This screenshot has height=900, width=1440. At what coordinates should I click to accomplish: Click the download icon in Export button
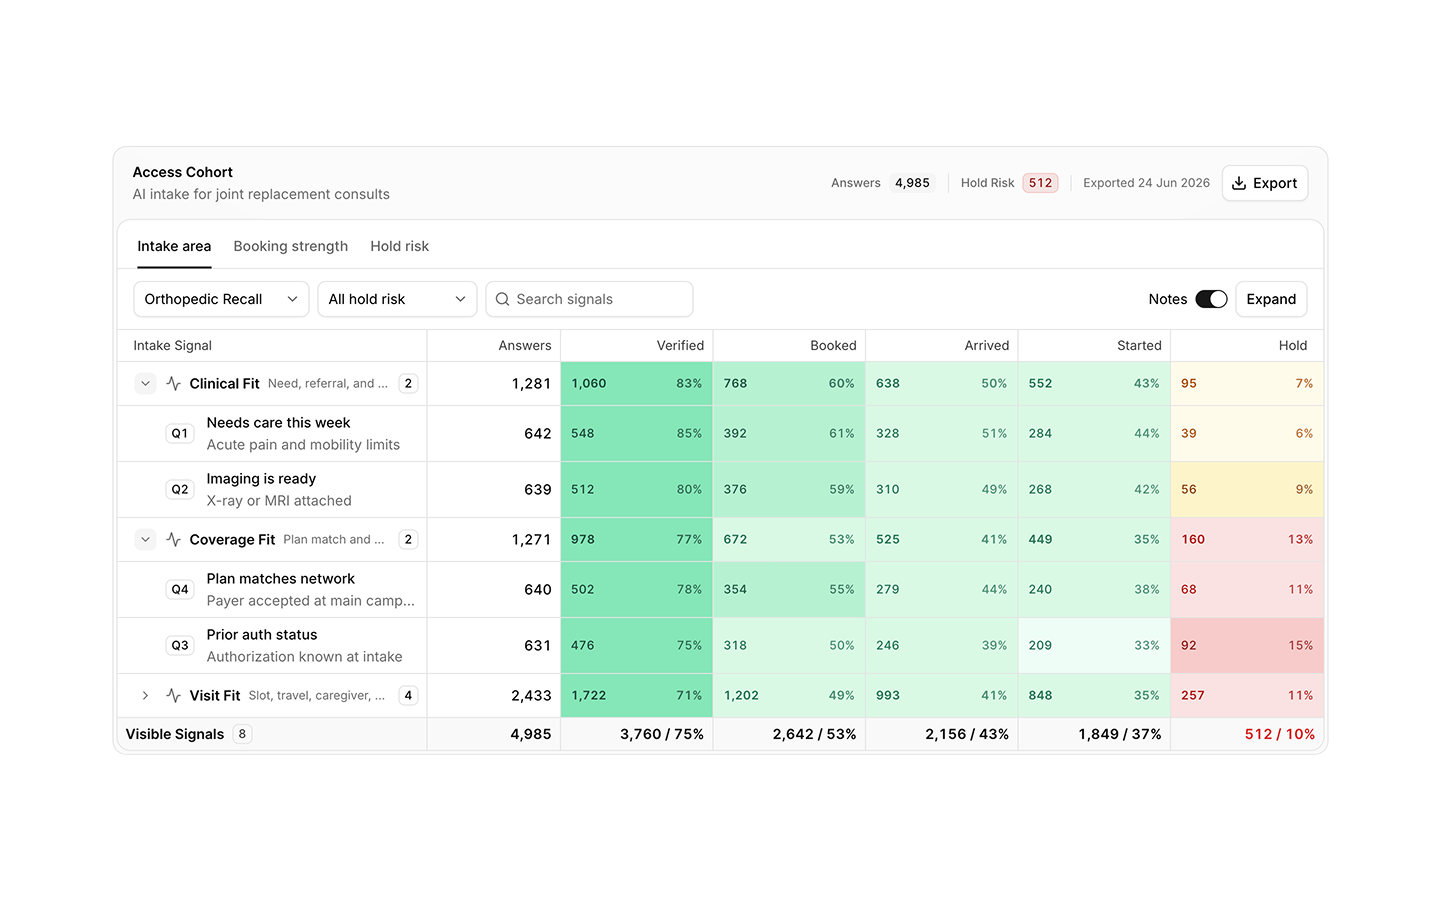click(x=1239, y=183)
